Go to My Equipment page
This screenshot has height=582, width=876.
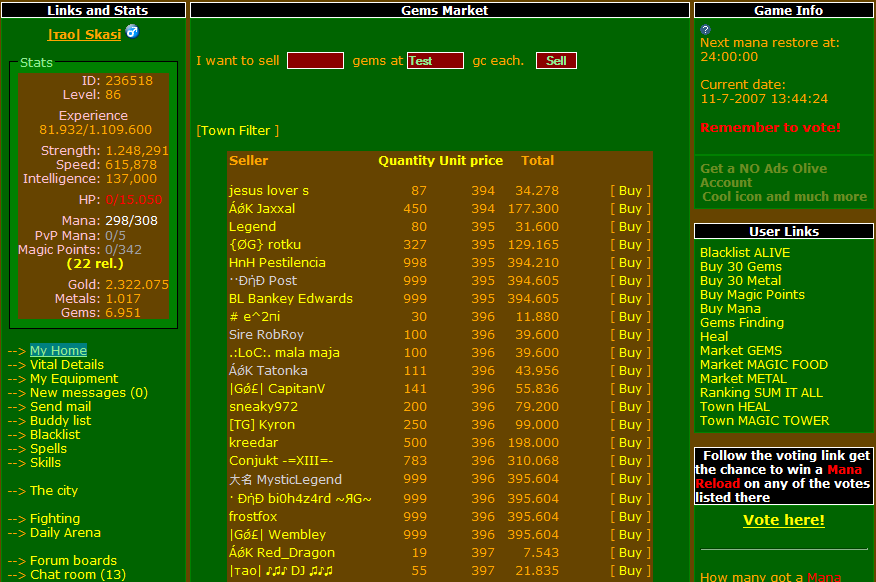coord(73,379)
